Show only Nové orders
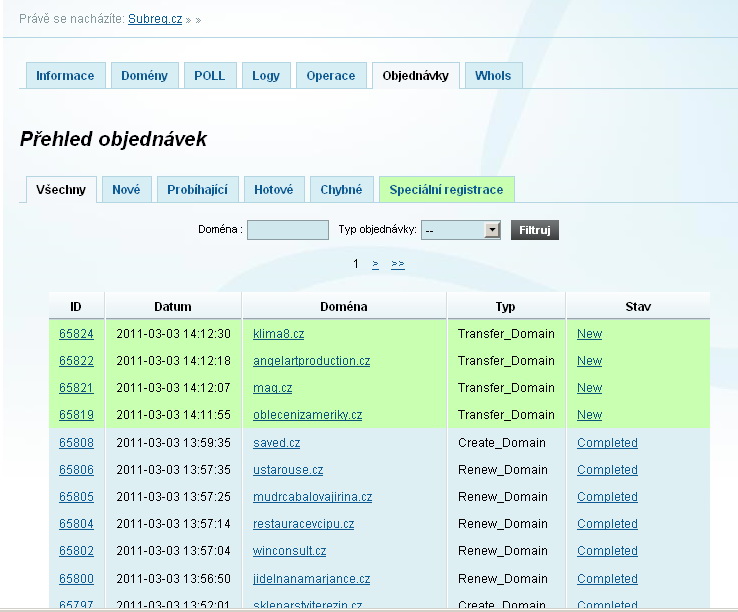This screenshot has height=612, width=738. [x=126, y=190]
